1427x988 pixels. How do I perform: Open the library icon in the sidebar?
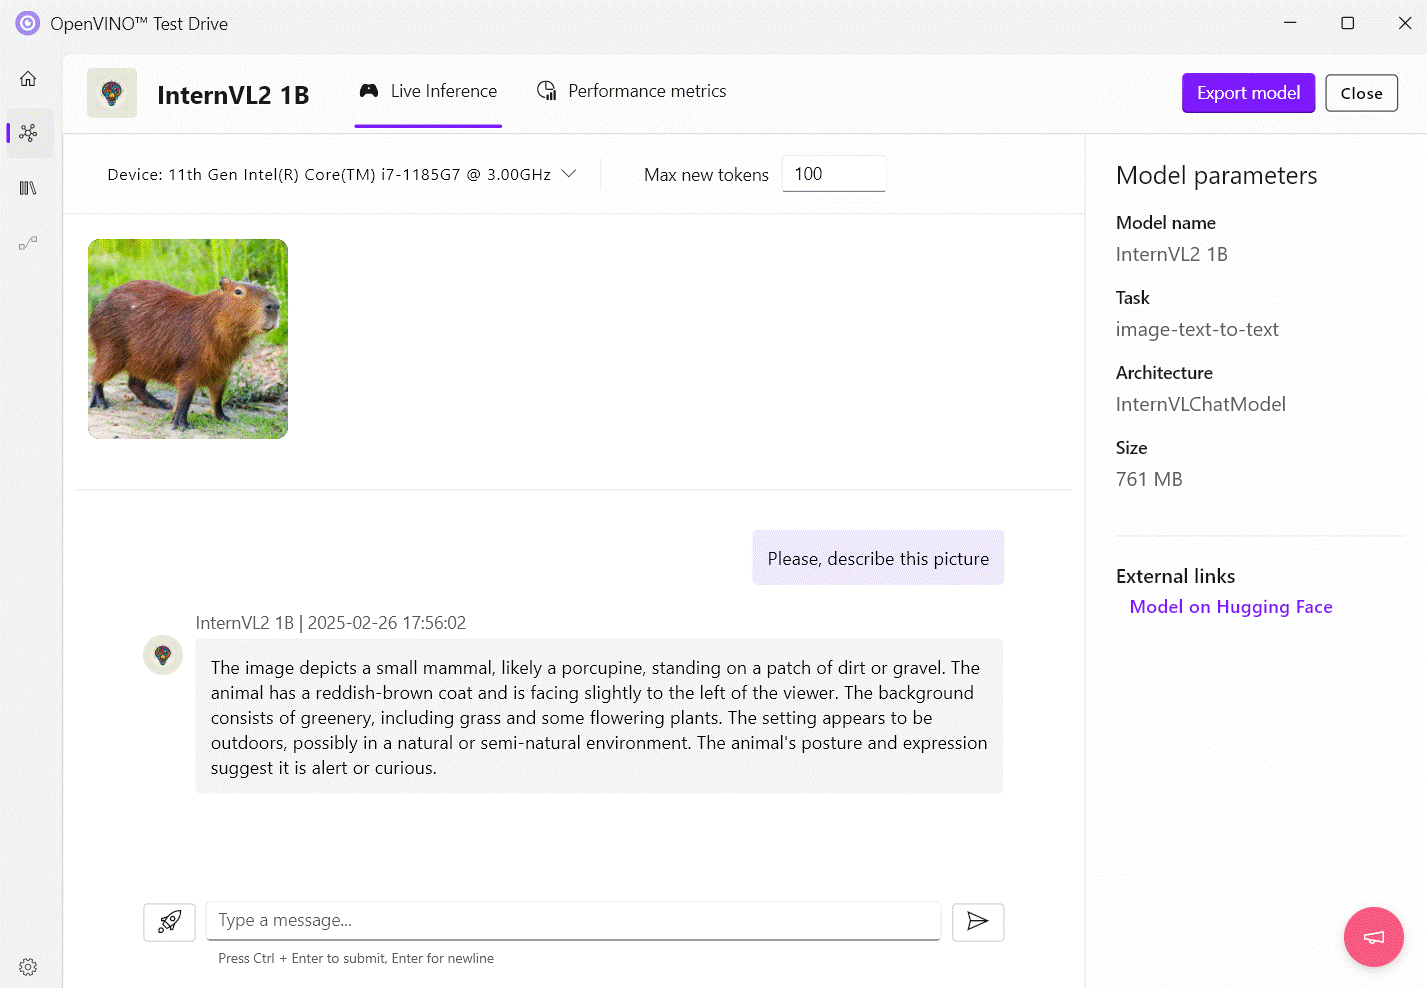pyautogui.click(x=28, y=188)
